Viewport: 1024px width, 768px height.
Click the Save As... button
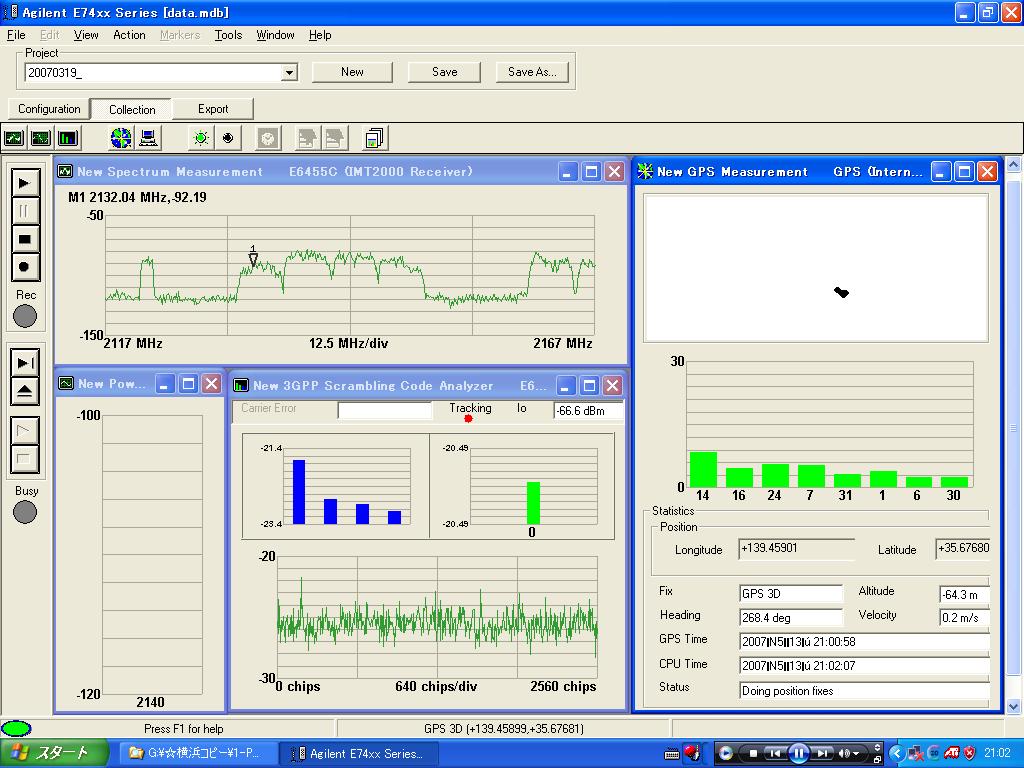[532, 72]
